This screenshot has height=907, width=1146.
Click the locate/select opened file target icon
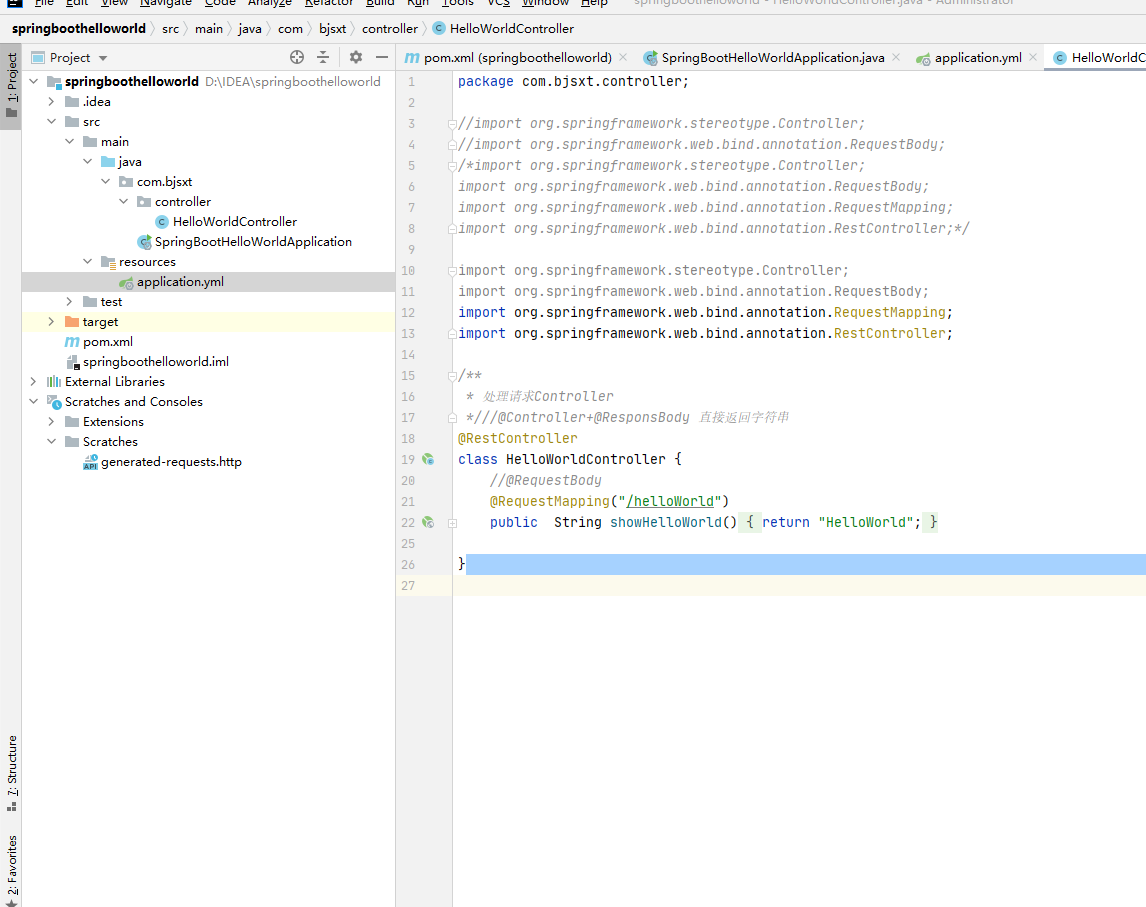tap(297, 57)
